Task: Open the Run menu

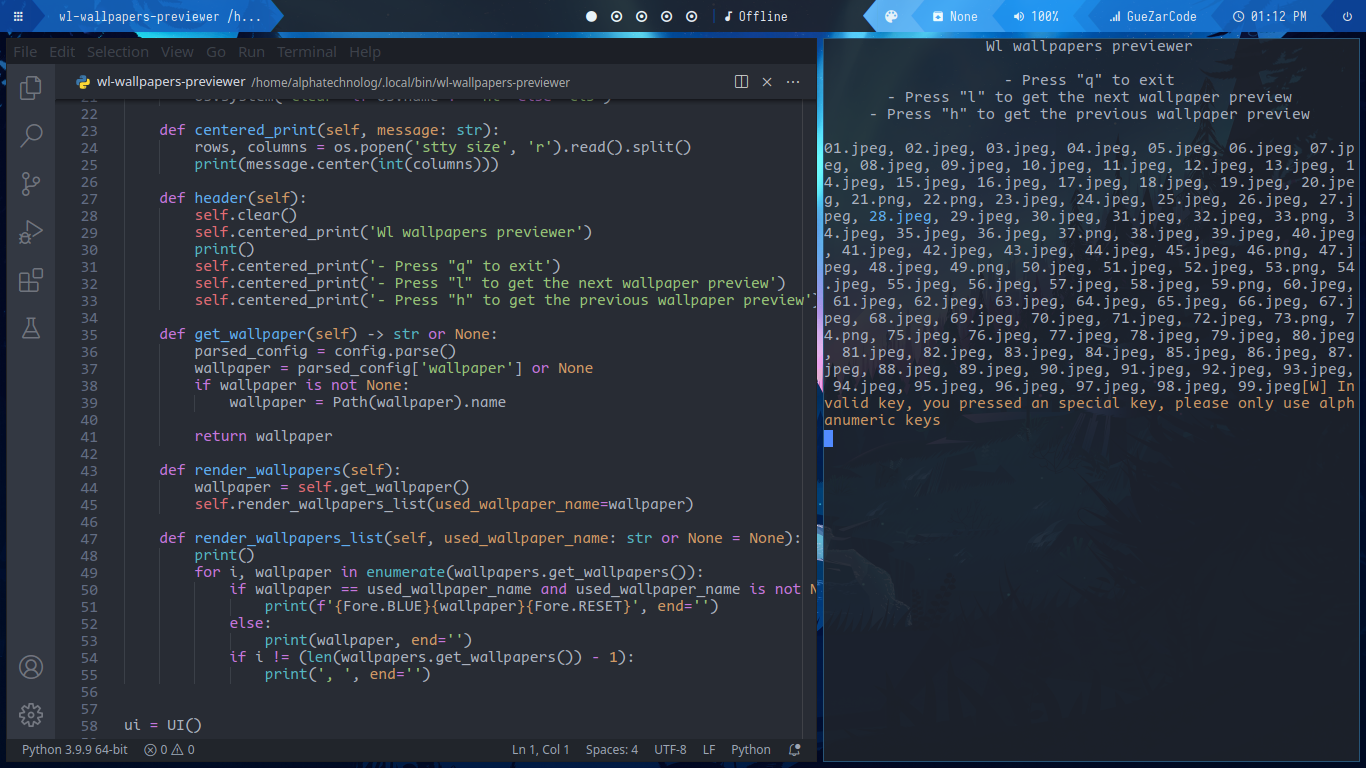Action: pos(252,52)
